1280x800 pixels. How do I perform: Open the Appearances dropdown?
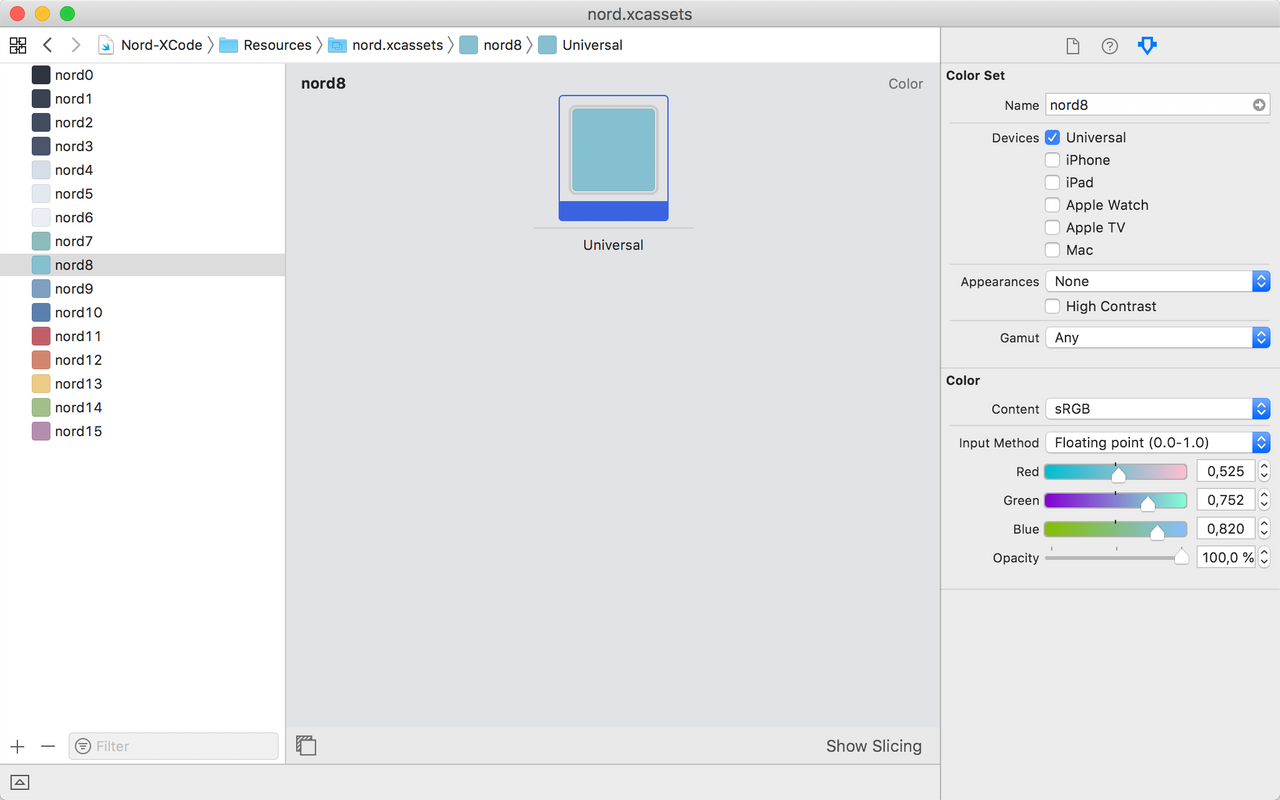pyautogui.click(x=1157, y=282)
